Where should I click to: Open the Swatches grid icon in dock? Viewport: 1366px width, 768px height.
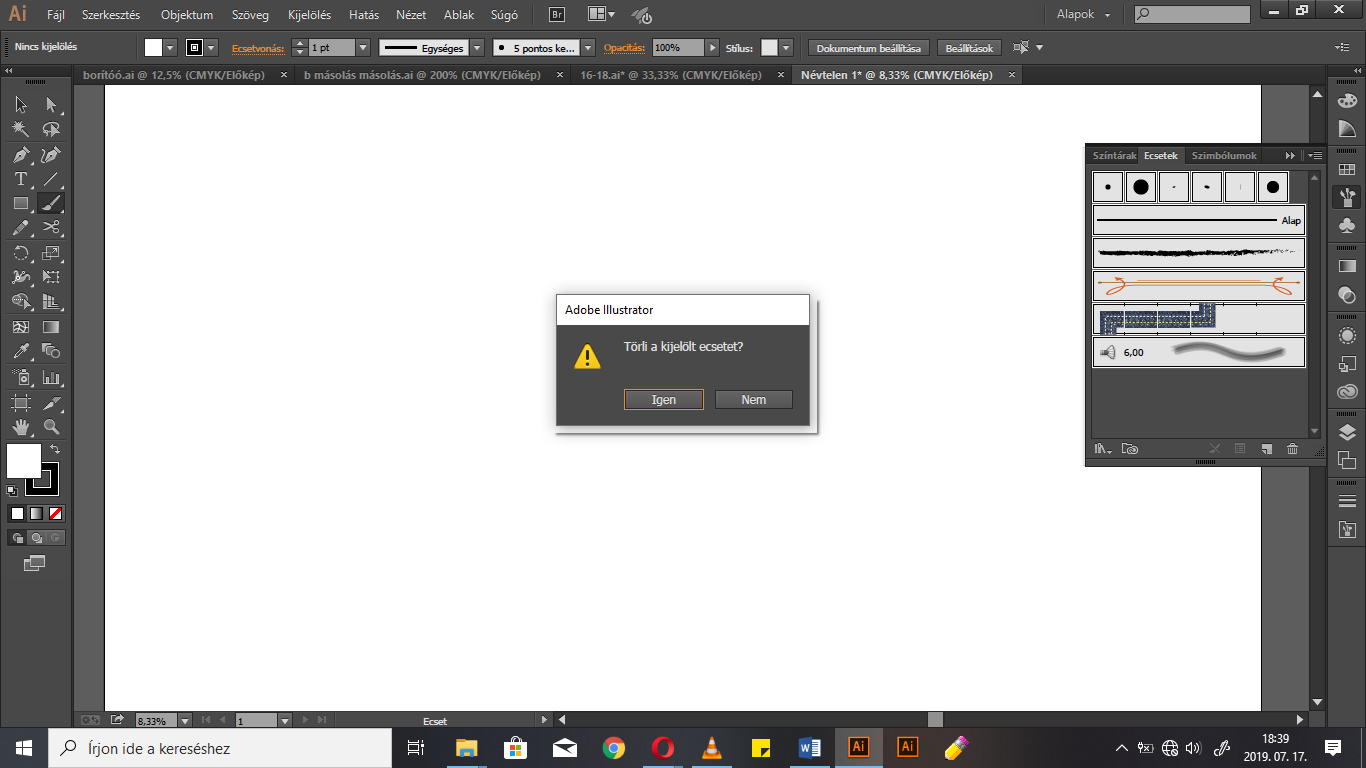1347,170
